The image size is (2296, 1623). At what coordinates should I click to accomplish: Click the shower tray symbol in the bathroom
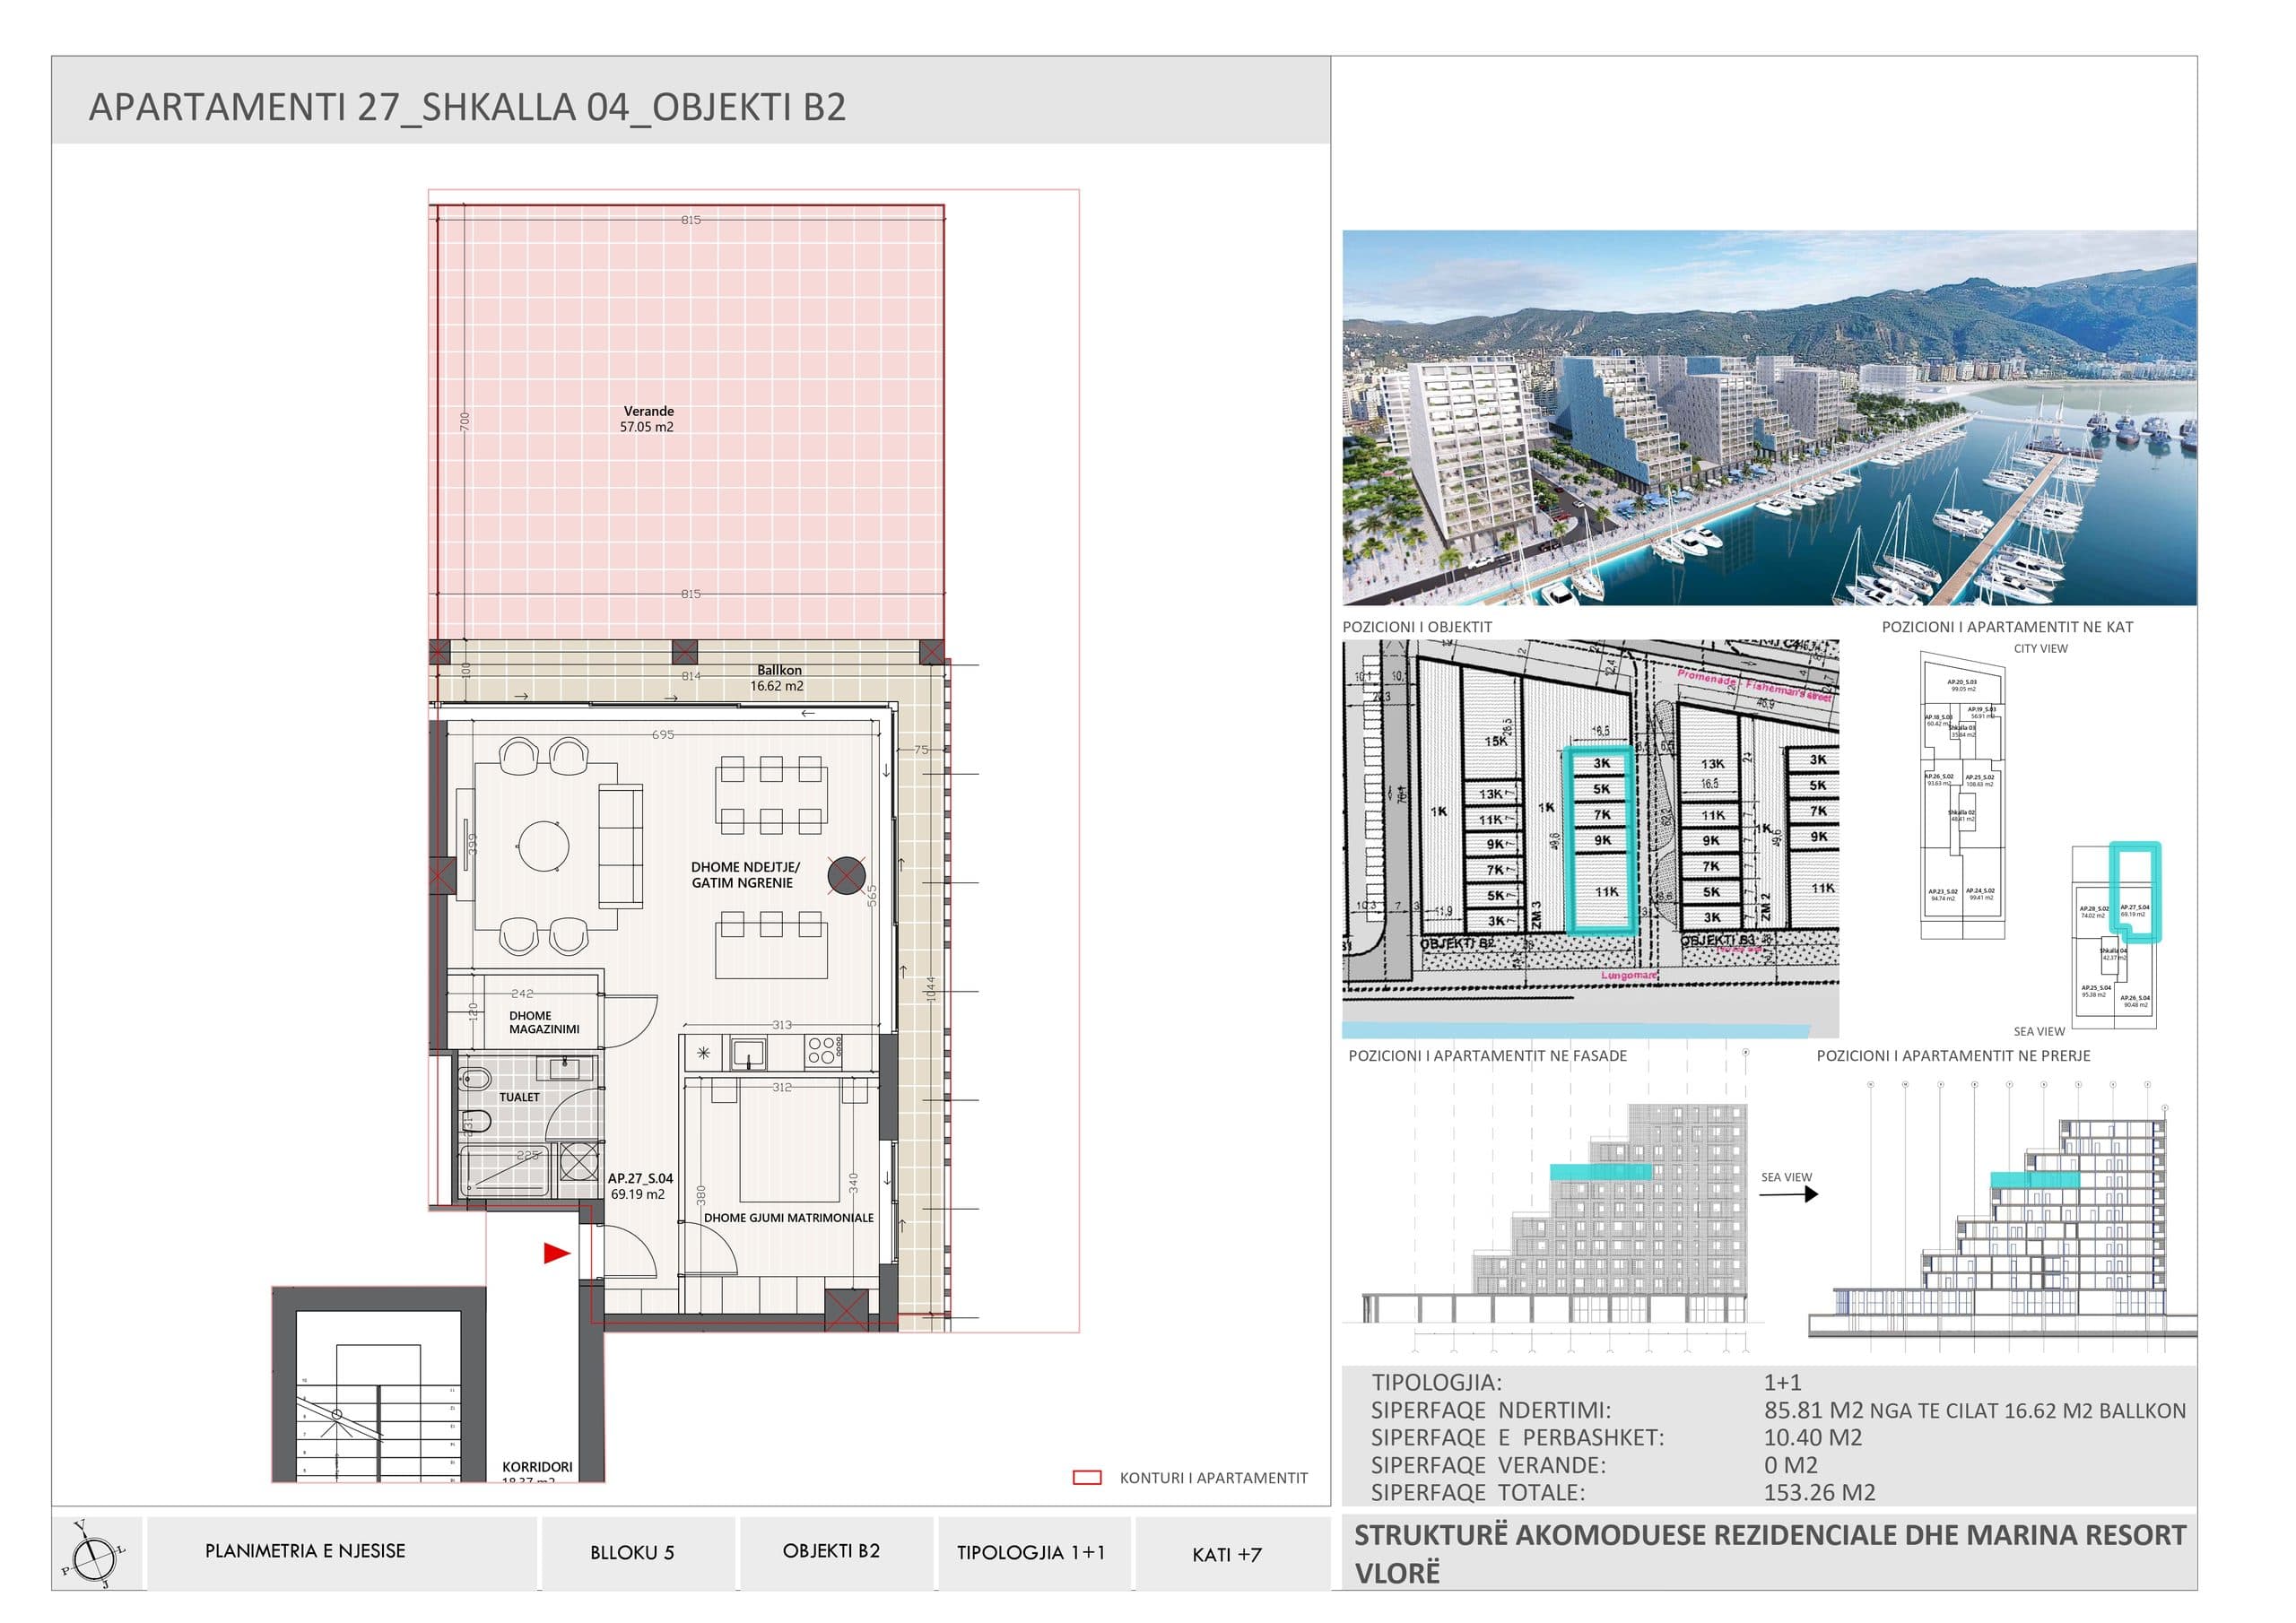[x=507, y=1170]
